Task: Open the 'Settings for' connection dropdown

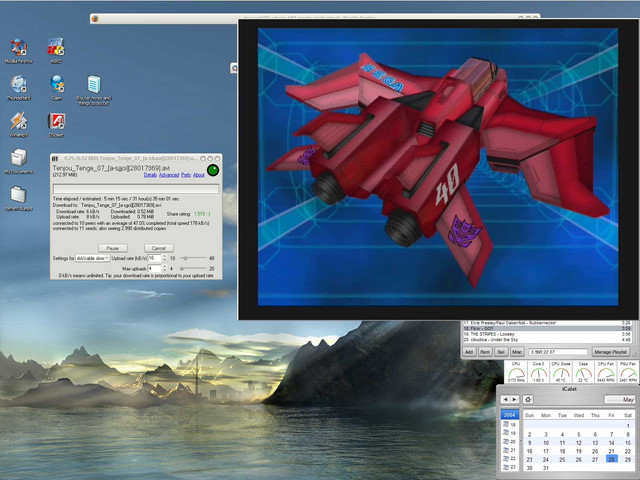Action: 93,258
